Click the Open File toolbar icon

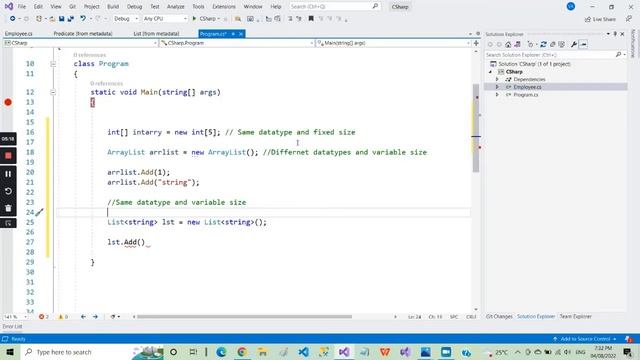click(52, 19)
